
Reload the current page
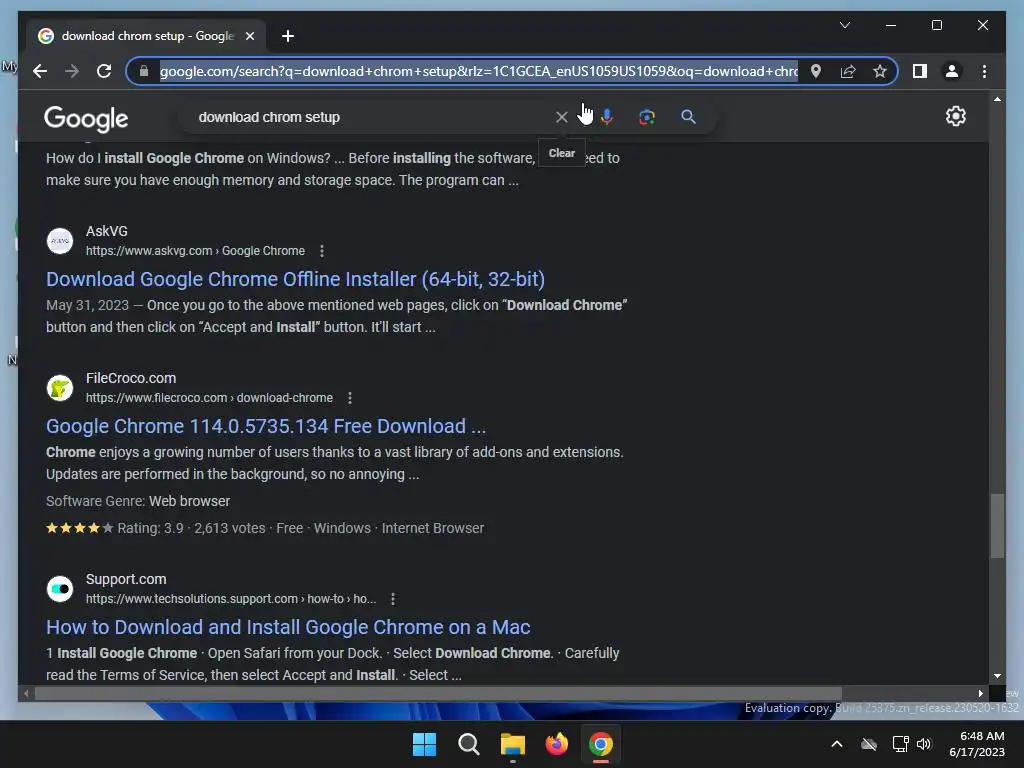(104, 71)
